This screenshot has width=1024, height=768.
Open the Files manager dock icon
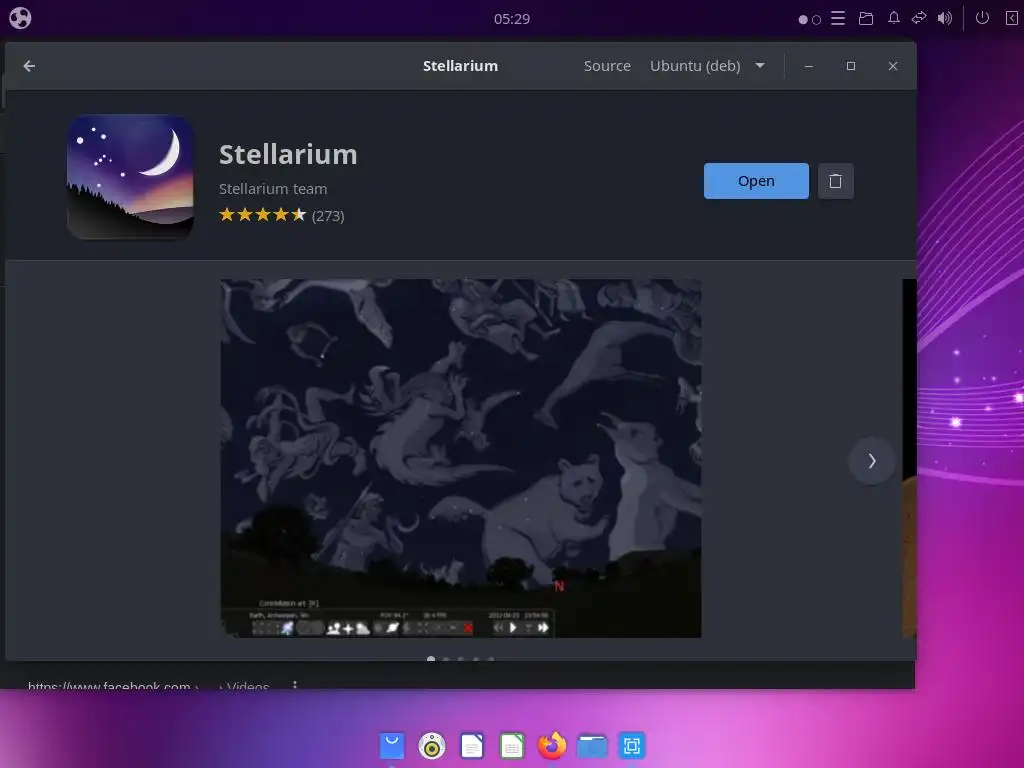[592, 746]
